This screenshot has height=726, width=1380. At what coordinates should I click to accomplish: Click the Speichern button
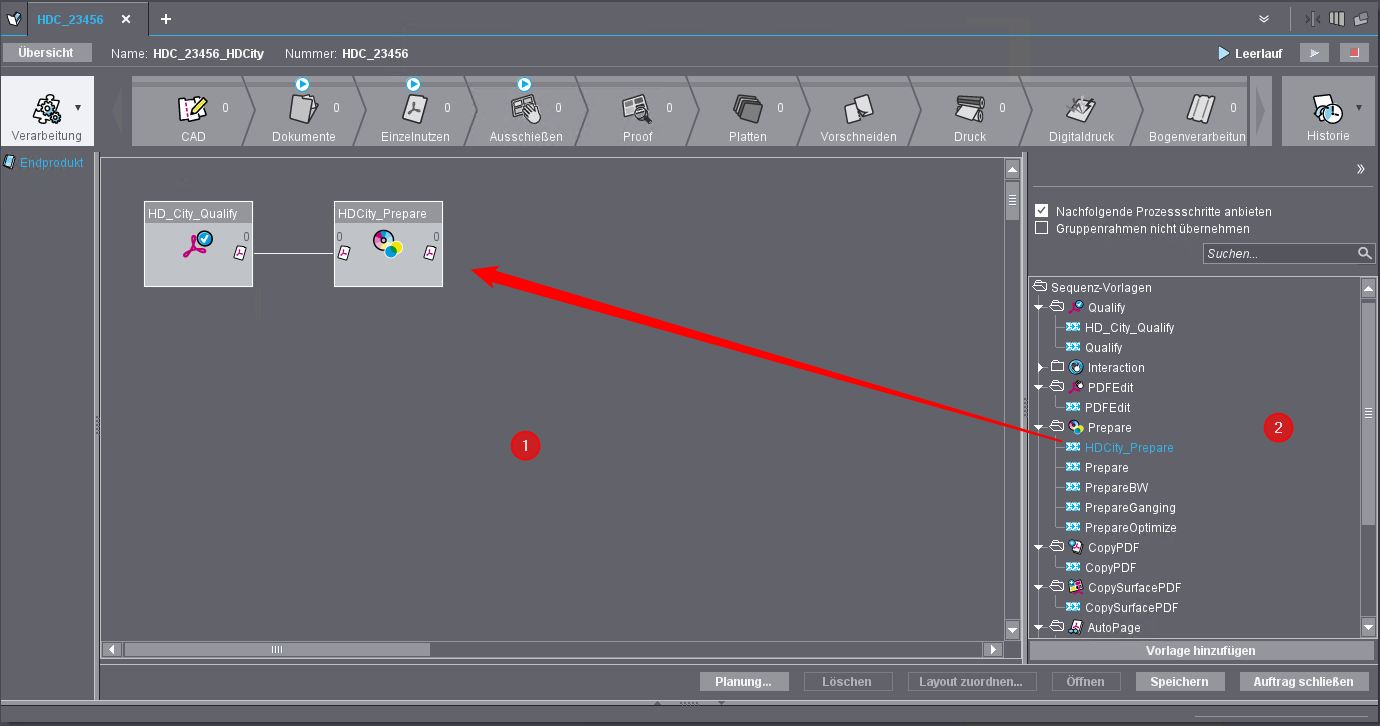[x=1179, y=682]
